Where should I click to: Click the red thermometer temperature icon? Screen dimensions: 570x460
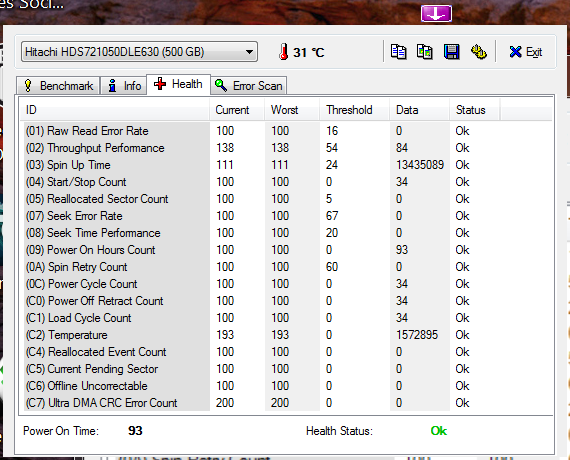point(284,52)
